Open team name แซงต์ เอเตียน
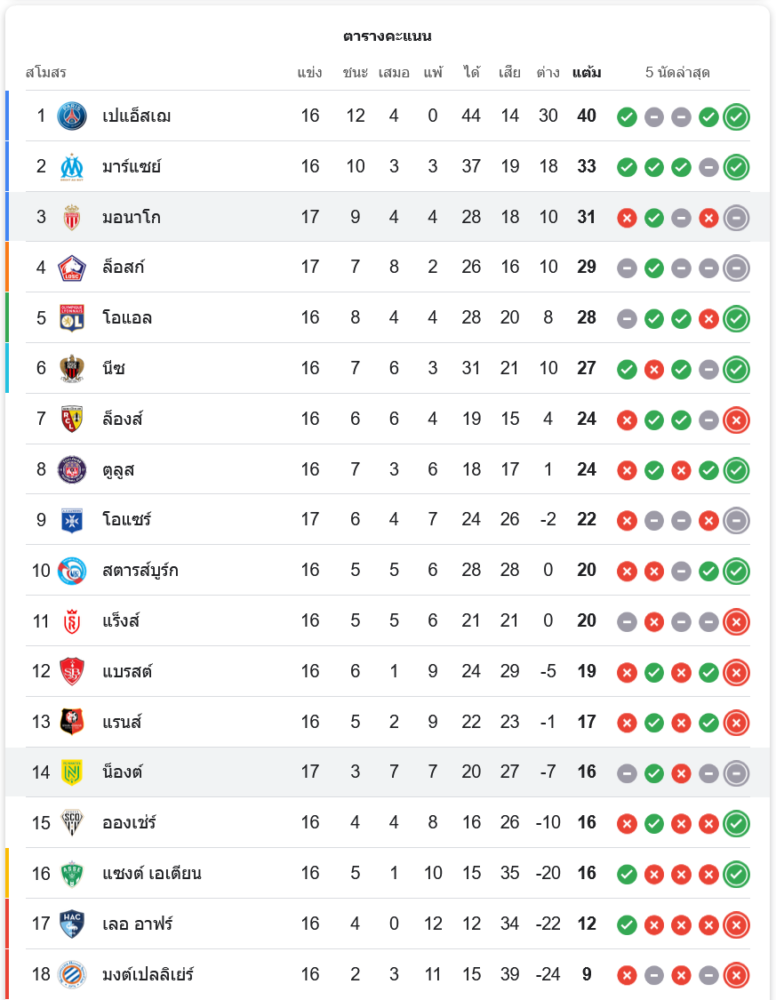Viewport: 776px width, 1000px height. (x=151, y=873)
